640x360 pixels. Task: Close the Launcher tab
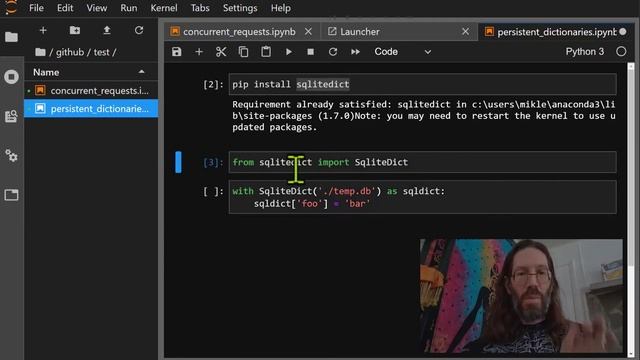465,31
